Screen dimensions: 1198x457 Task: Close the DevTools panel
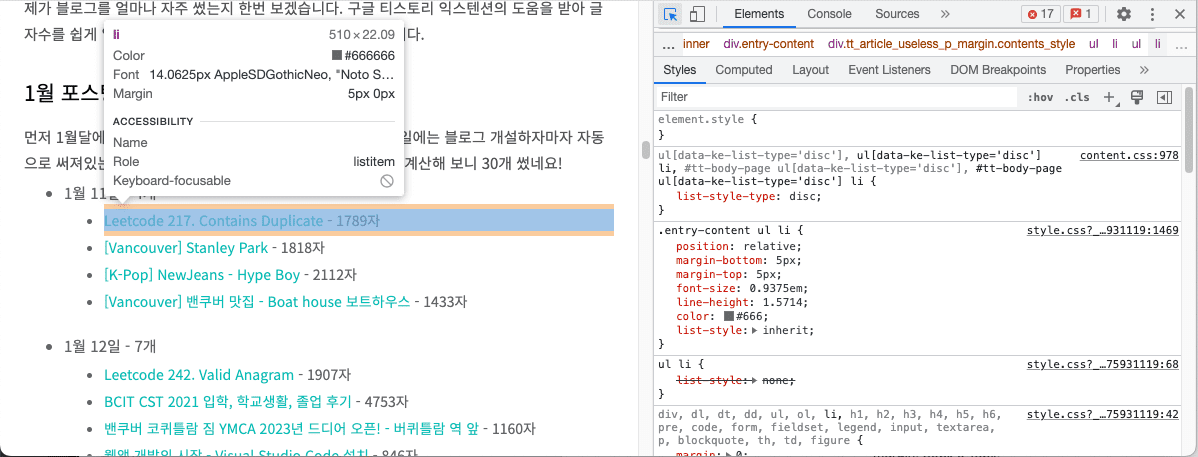click(x=1180, y=14)
